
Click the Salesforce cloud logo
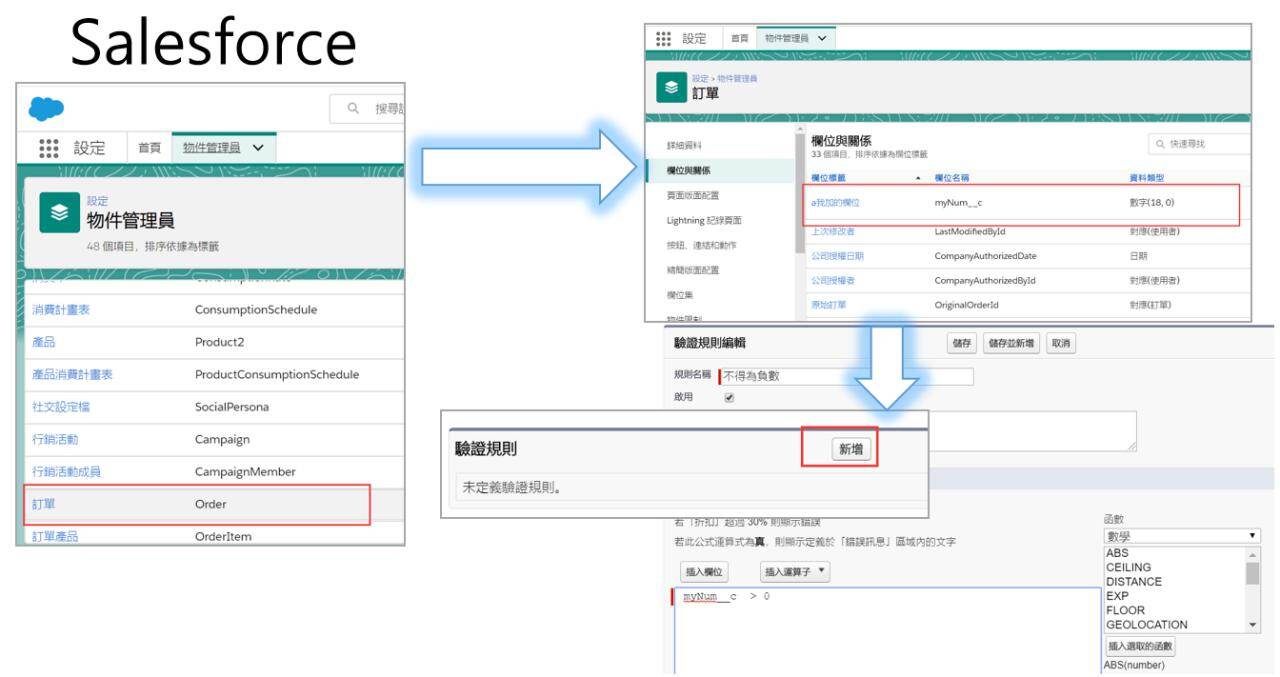tap(46, 108)
